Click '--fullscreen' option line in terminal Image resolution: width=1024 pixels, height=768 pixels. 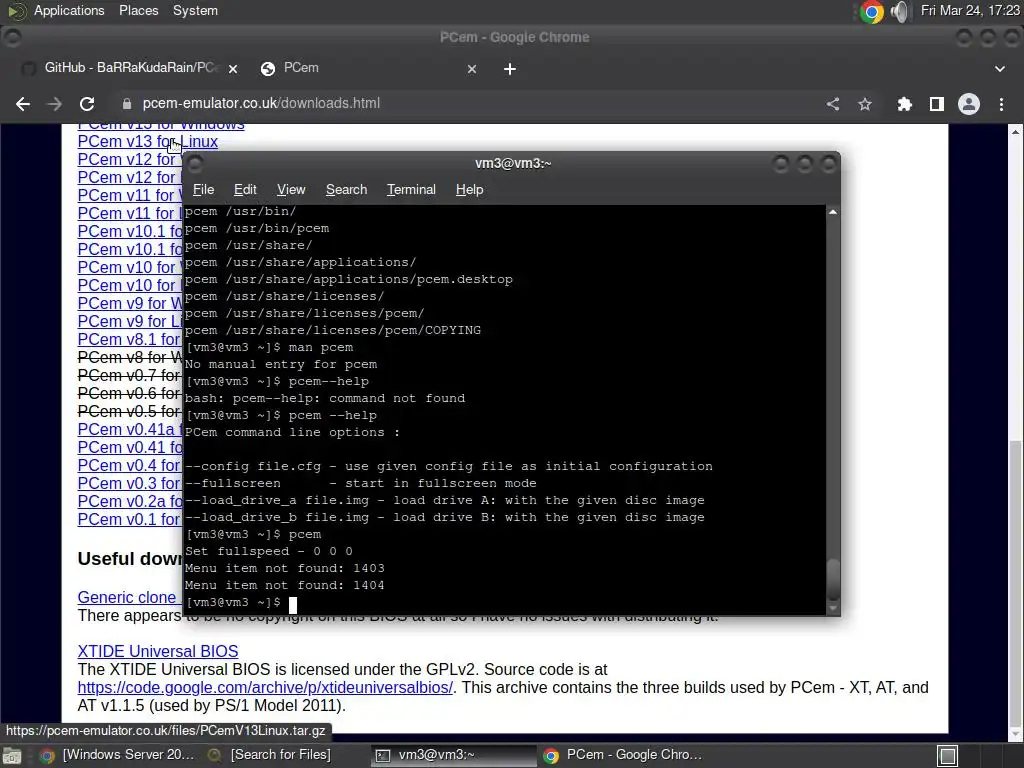360,484
